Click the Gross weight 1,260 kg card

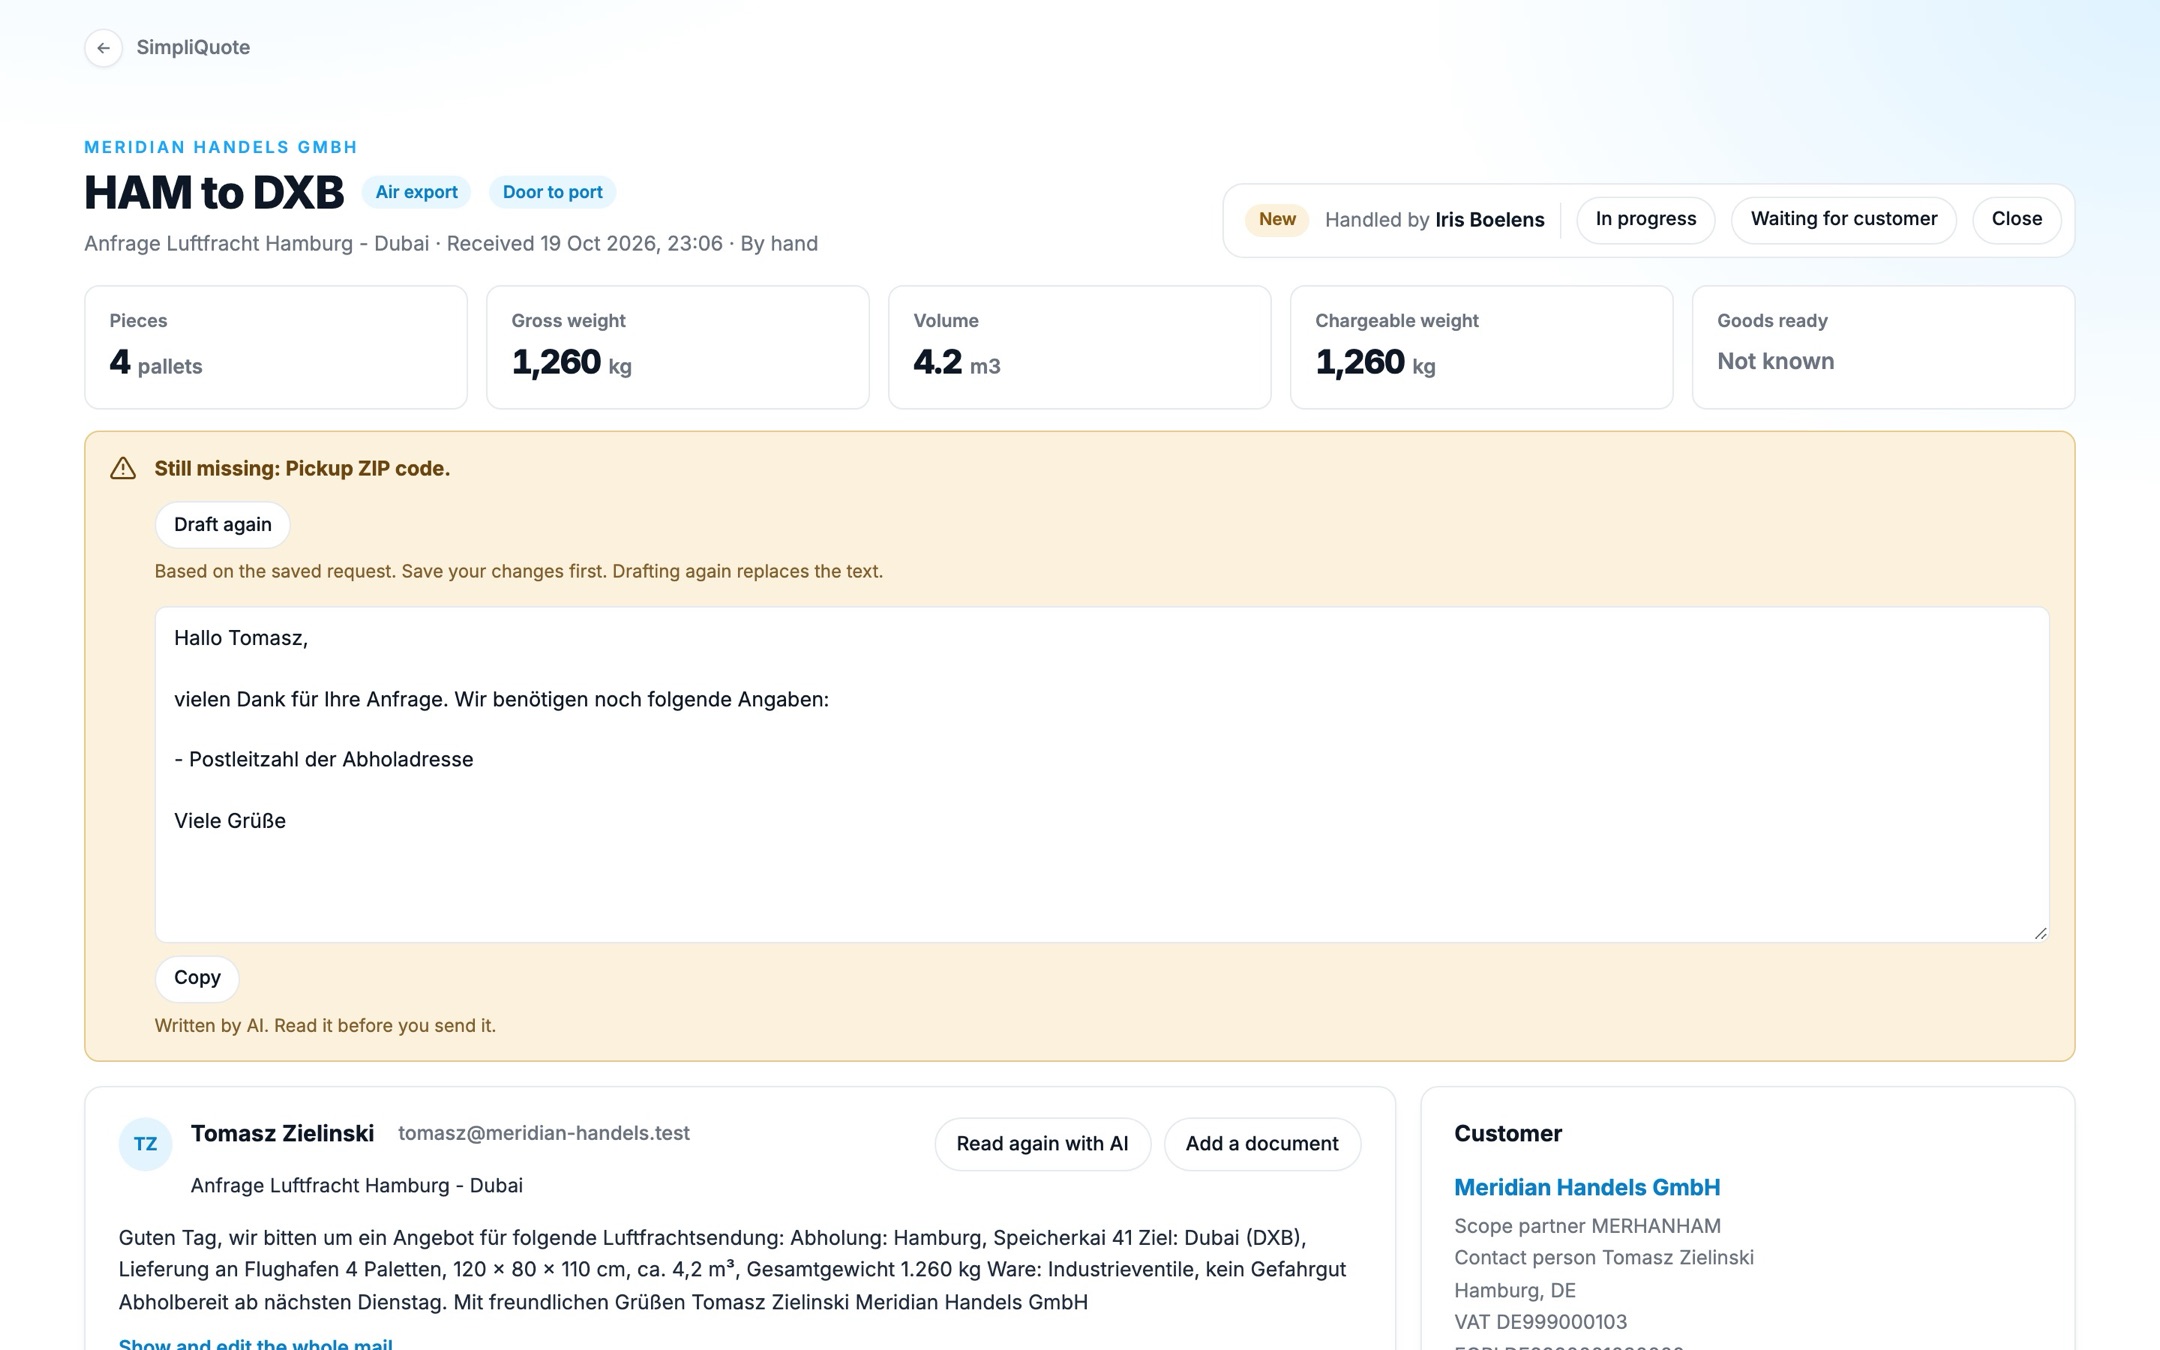pyautogui.click(x=678, y=347)
